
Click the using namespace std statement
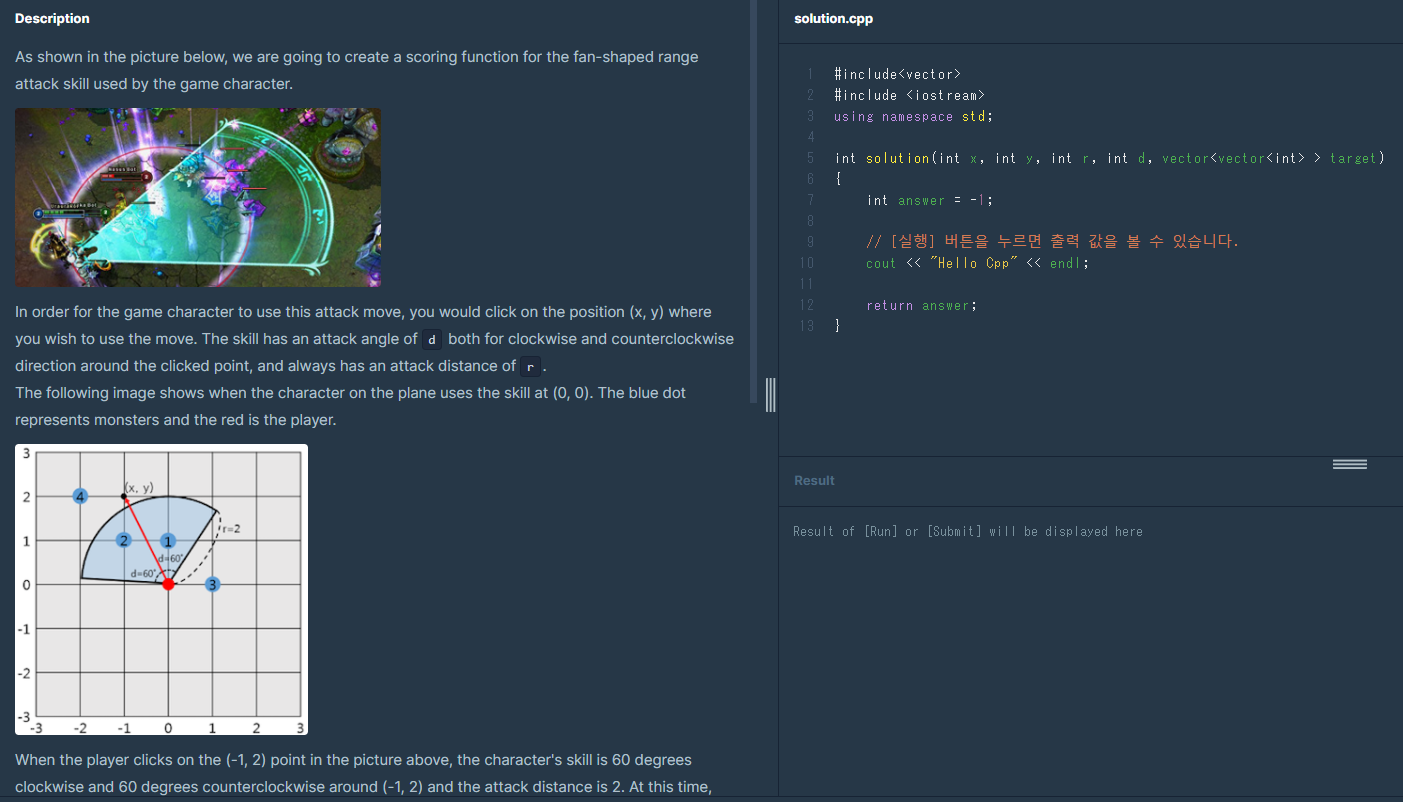(x=912, y=116)
